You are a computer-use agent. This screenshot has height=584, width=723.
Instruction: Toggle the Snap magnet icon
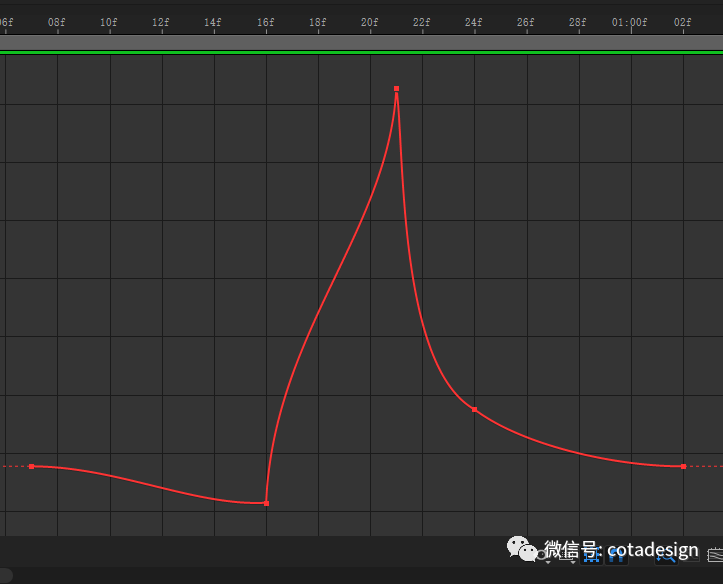click(x=616, y=556)
